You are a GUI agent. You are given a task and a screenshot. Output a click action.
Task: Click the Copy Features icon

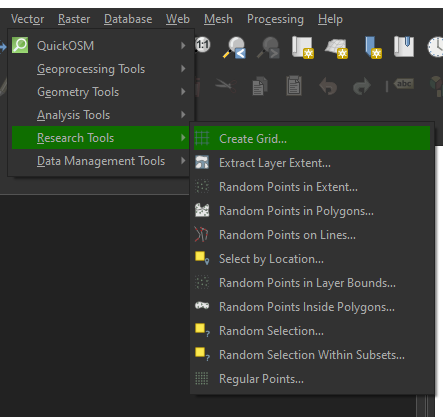(260, 86)
